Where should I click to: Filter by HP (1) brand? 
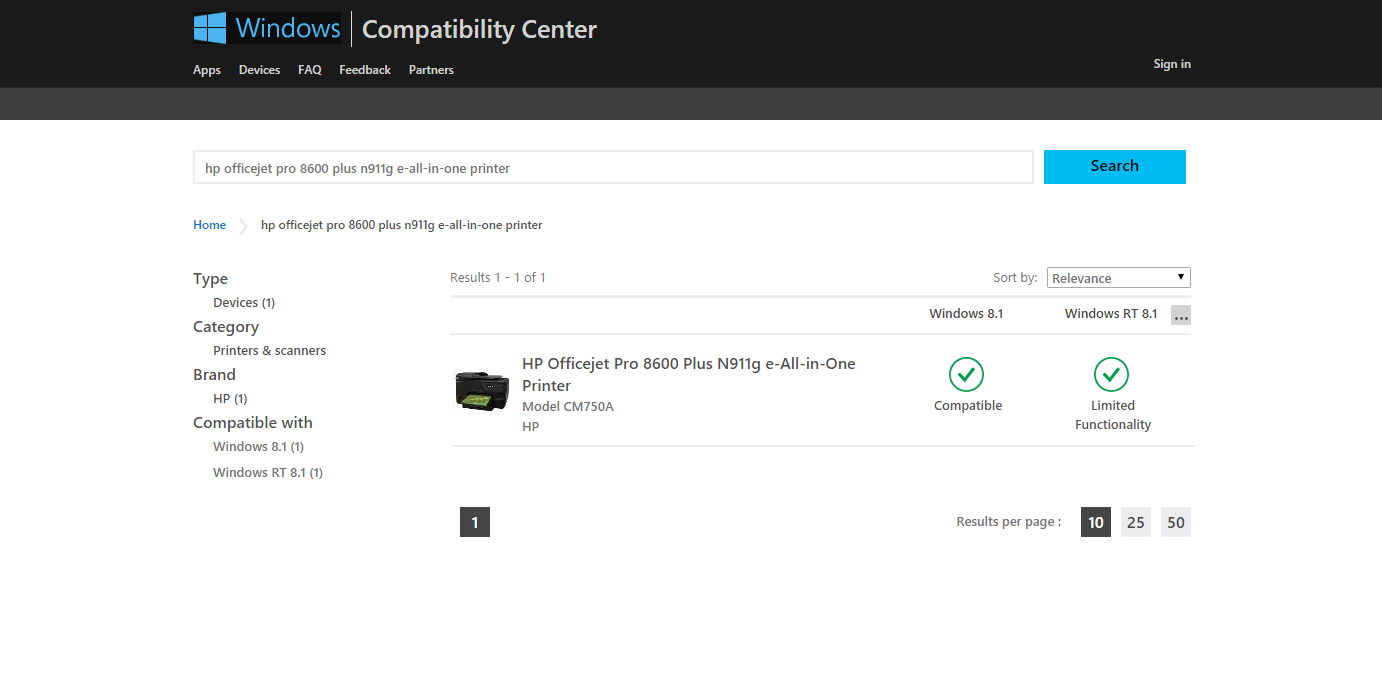click(x=230, y=398)
